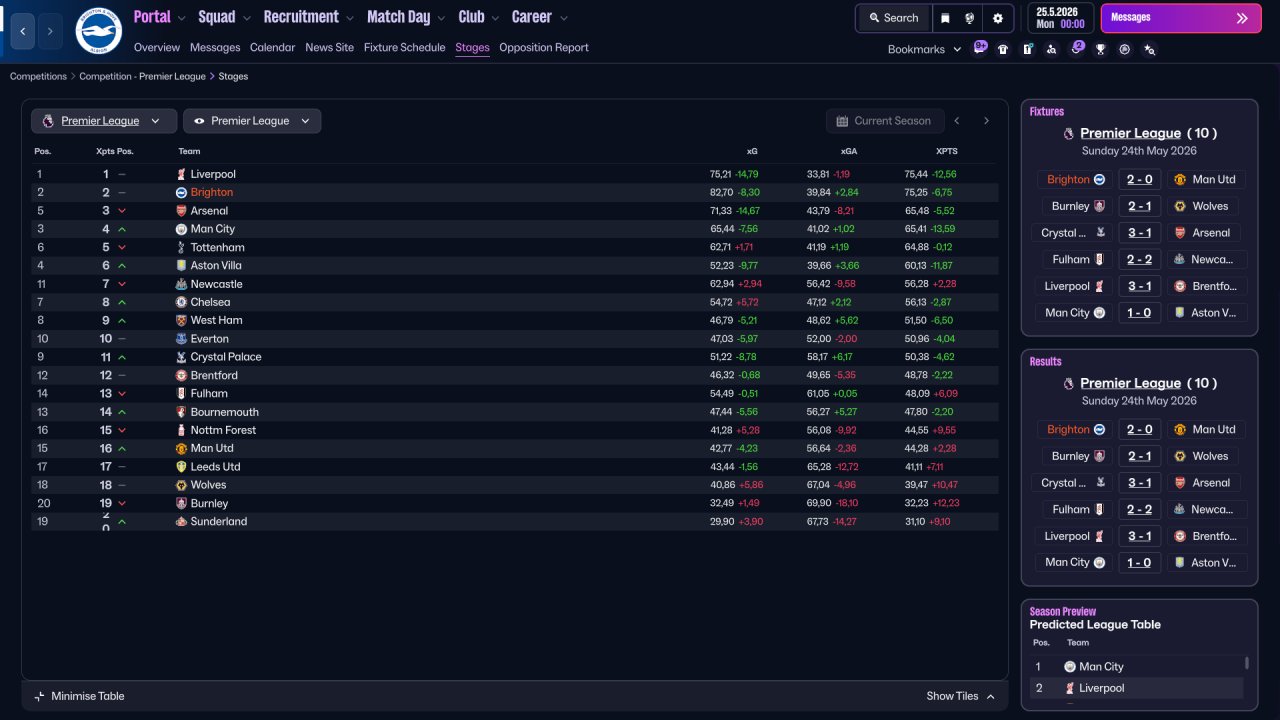Go back with the left arrow button
Screen dimensions: 1280x720
pos(24,31)
